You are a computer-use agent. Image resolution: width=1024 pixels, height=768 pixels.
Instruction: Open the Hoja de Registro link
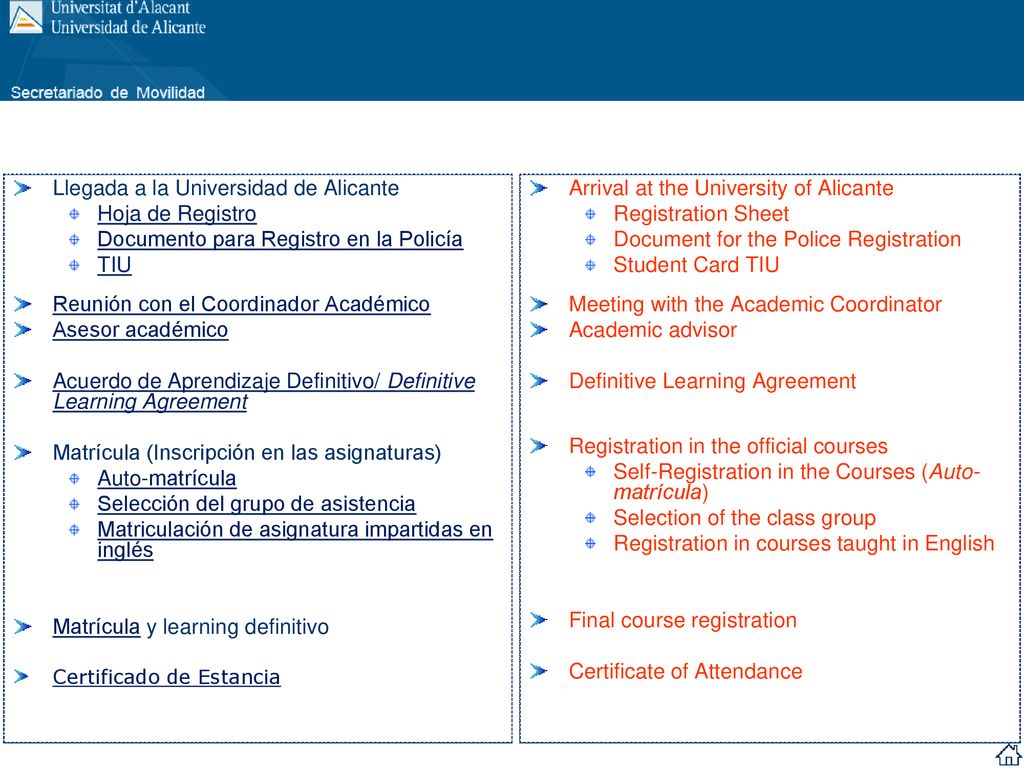[176, 214]
